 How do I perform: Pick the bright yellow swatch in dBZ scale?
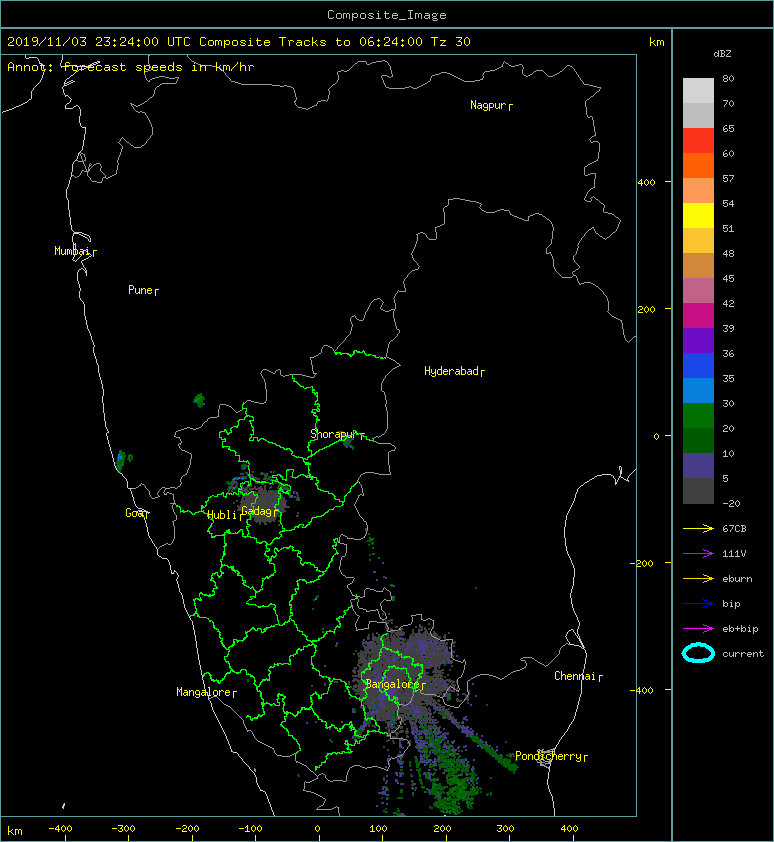point(698,215)
